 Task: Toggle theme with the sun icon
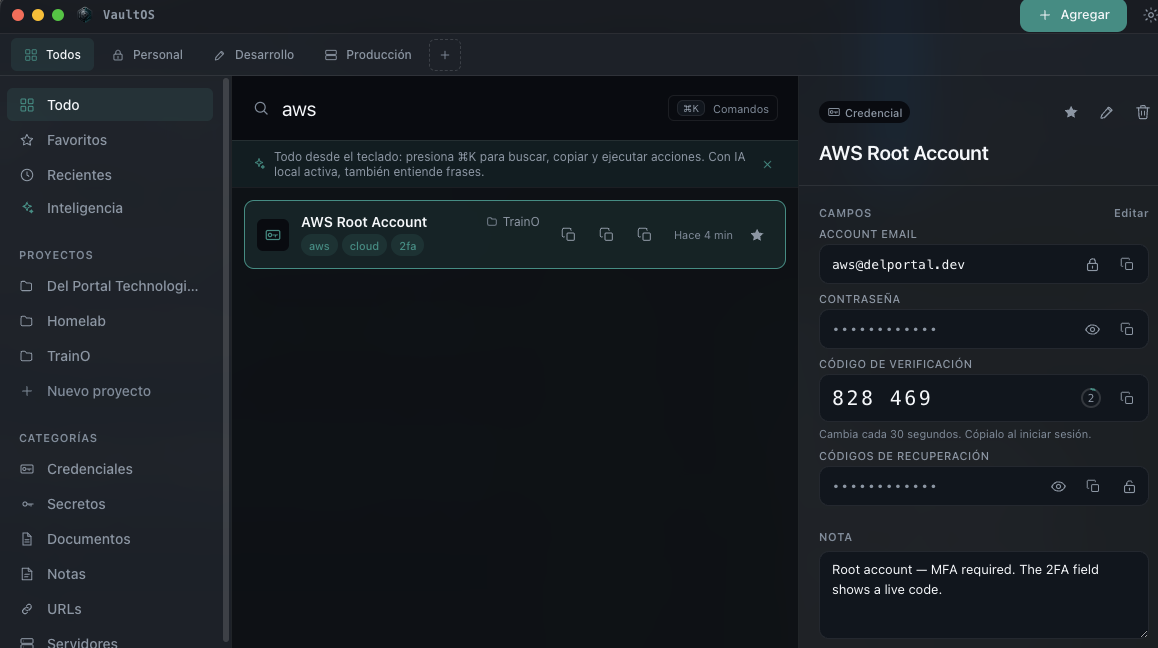coord(1150,16)
